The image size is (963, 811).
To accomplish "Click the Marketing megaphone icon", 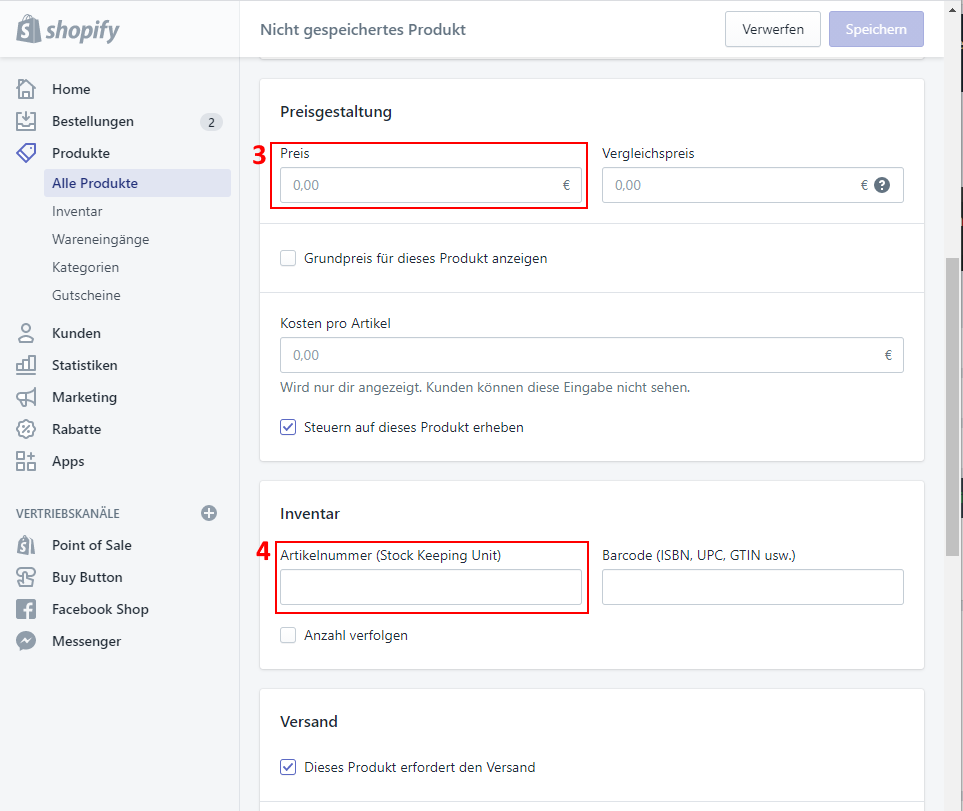I will [x=26, y=397].
